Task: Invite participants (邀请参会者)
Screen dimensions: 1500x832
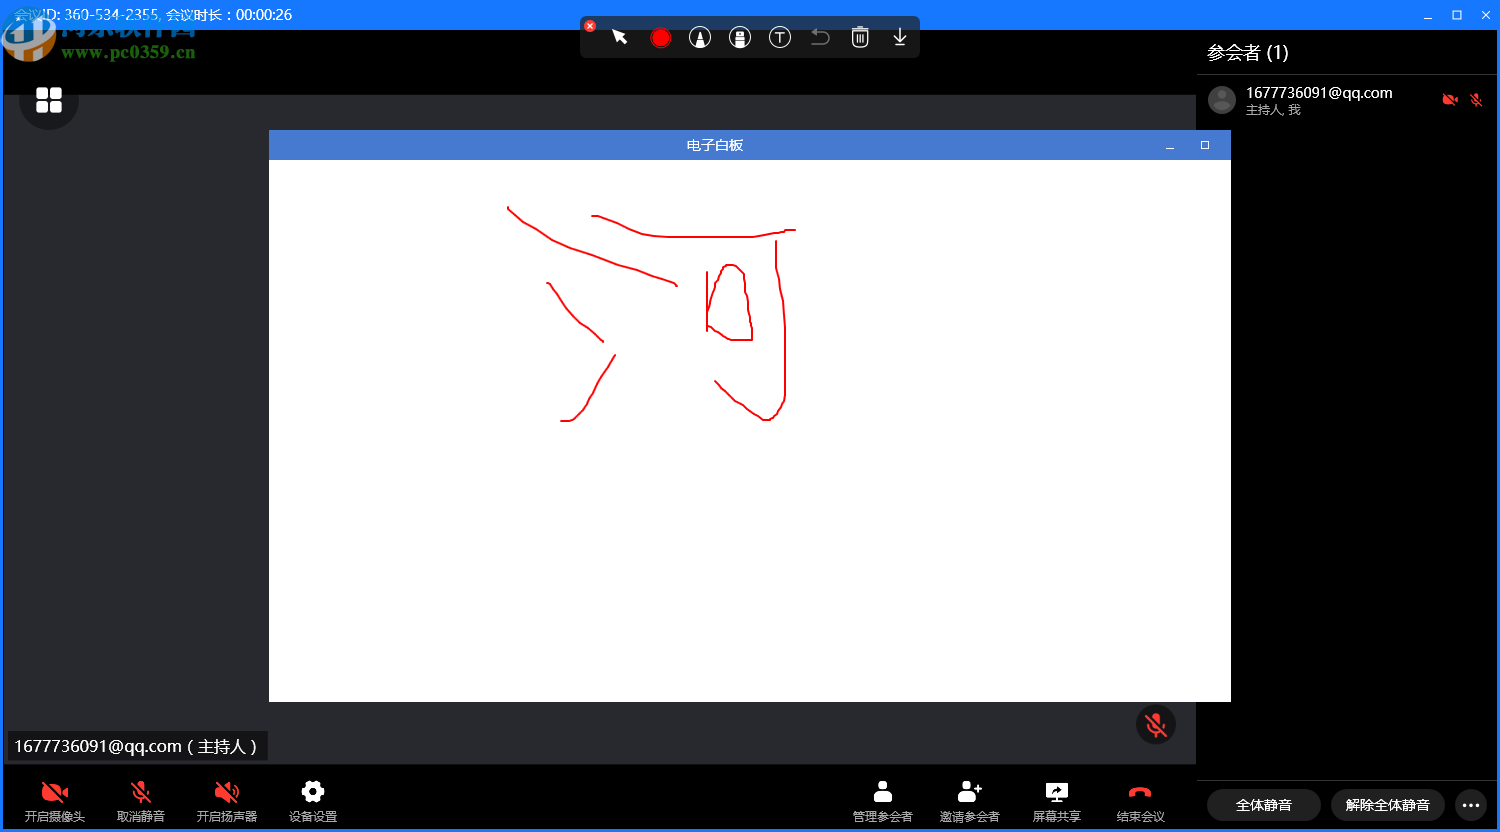Action: coord(970,802)
